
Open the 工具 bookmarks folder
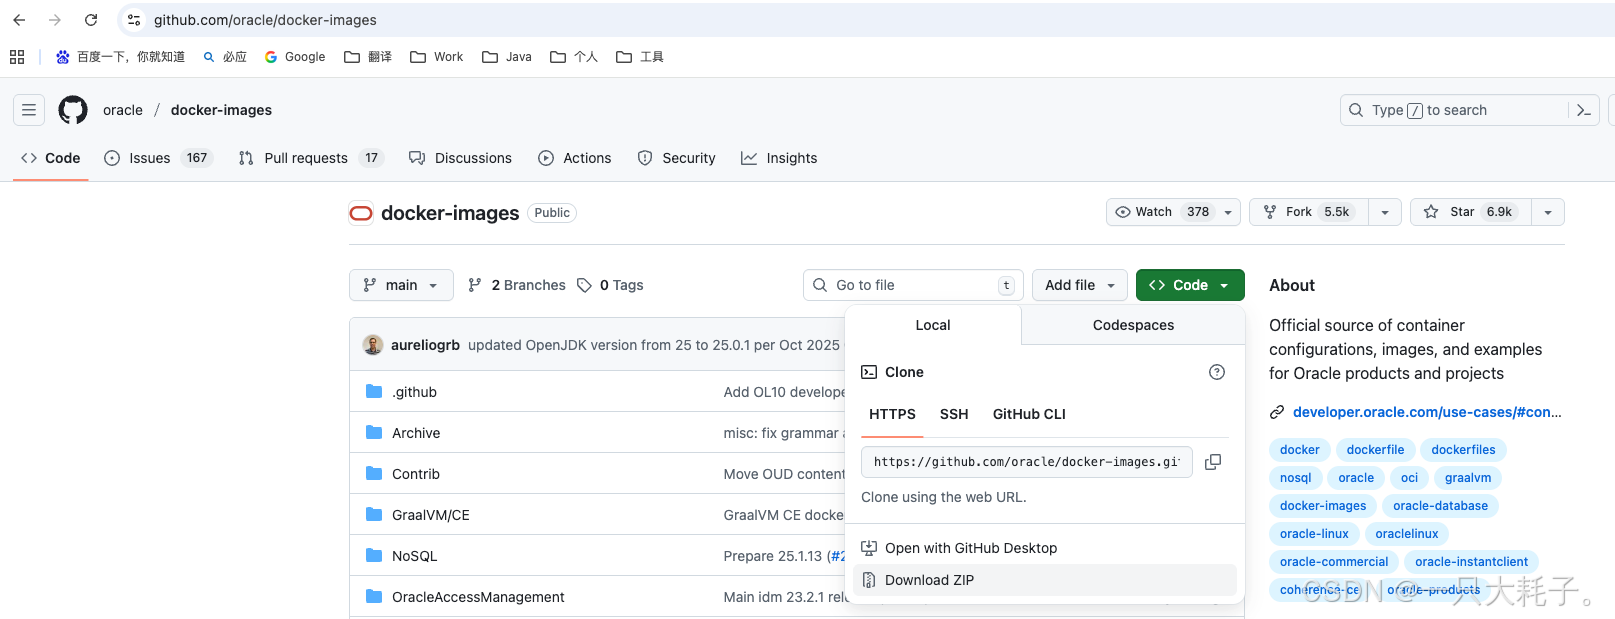coord(640,57)
